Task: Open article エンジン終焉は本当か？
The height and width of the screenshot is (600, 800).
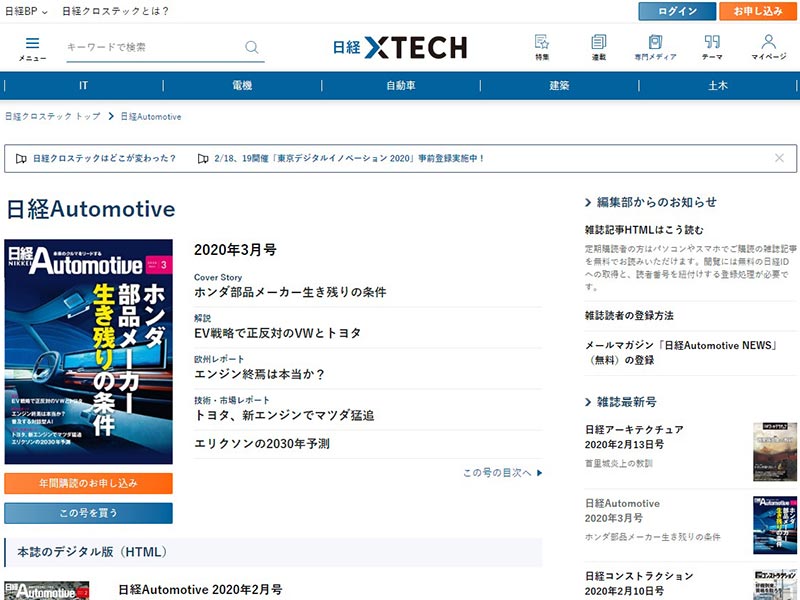Action: tap(259, 374)
